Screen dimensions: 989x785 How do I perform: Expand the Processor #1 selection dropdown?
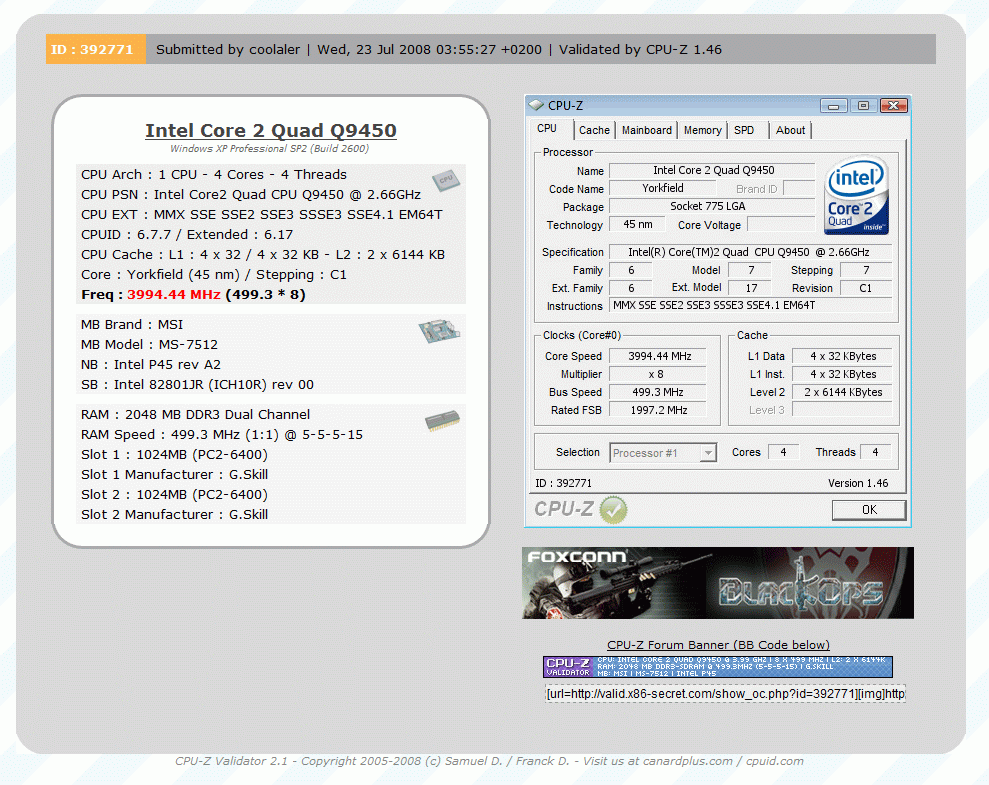(x=708, y=453)
